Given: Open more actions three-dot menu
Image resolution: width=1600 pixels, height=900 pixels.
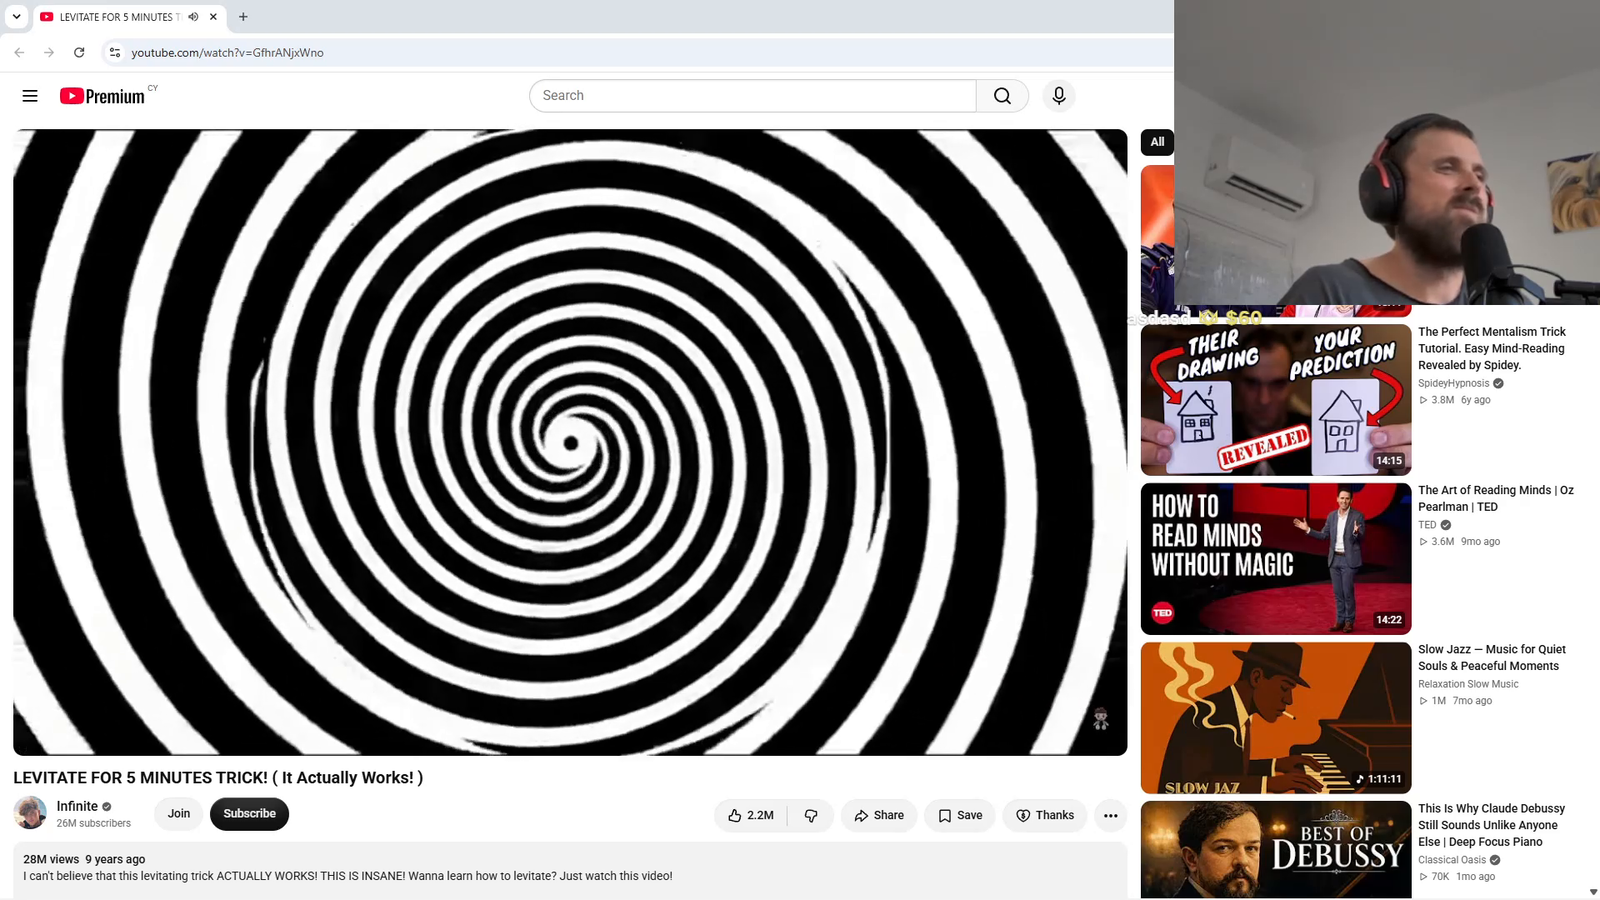Looking at the screenshot, I should (x=1111, y=816).
